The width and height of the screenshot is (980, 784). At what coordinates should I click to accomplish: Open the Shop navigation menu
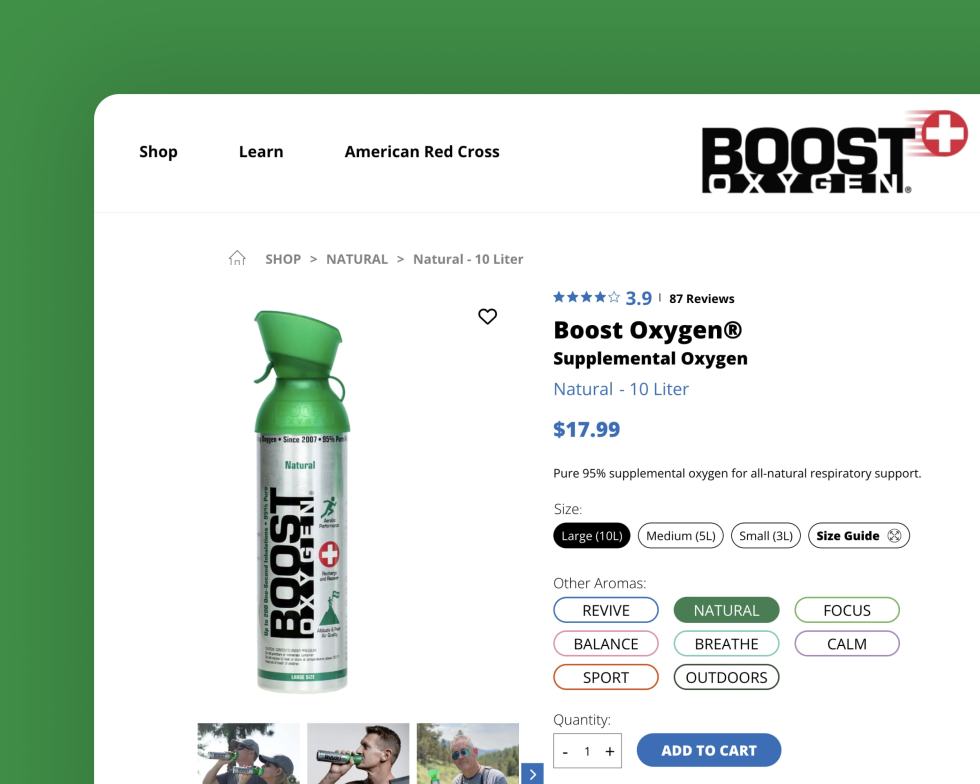158,151
